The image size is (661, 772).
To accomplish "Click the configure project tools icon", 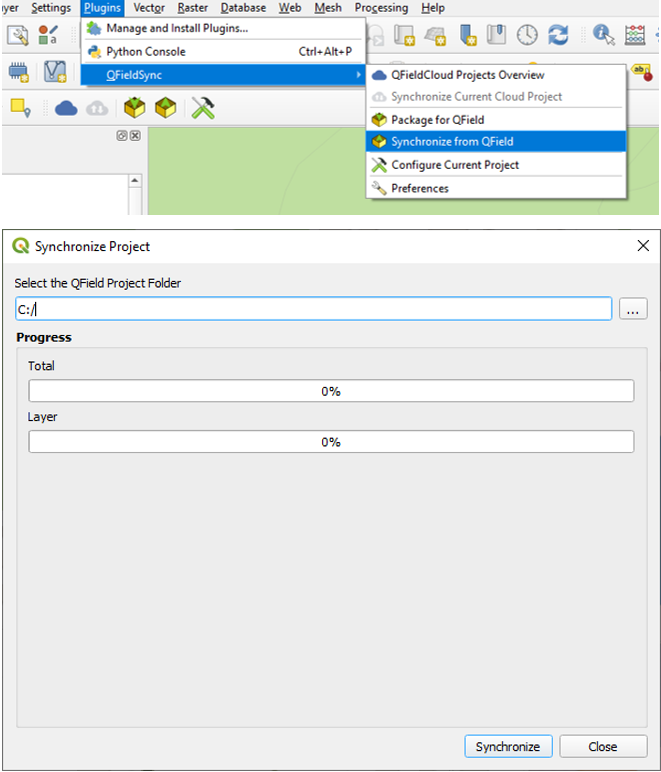I will point(203,108).
